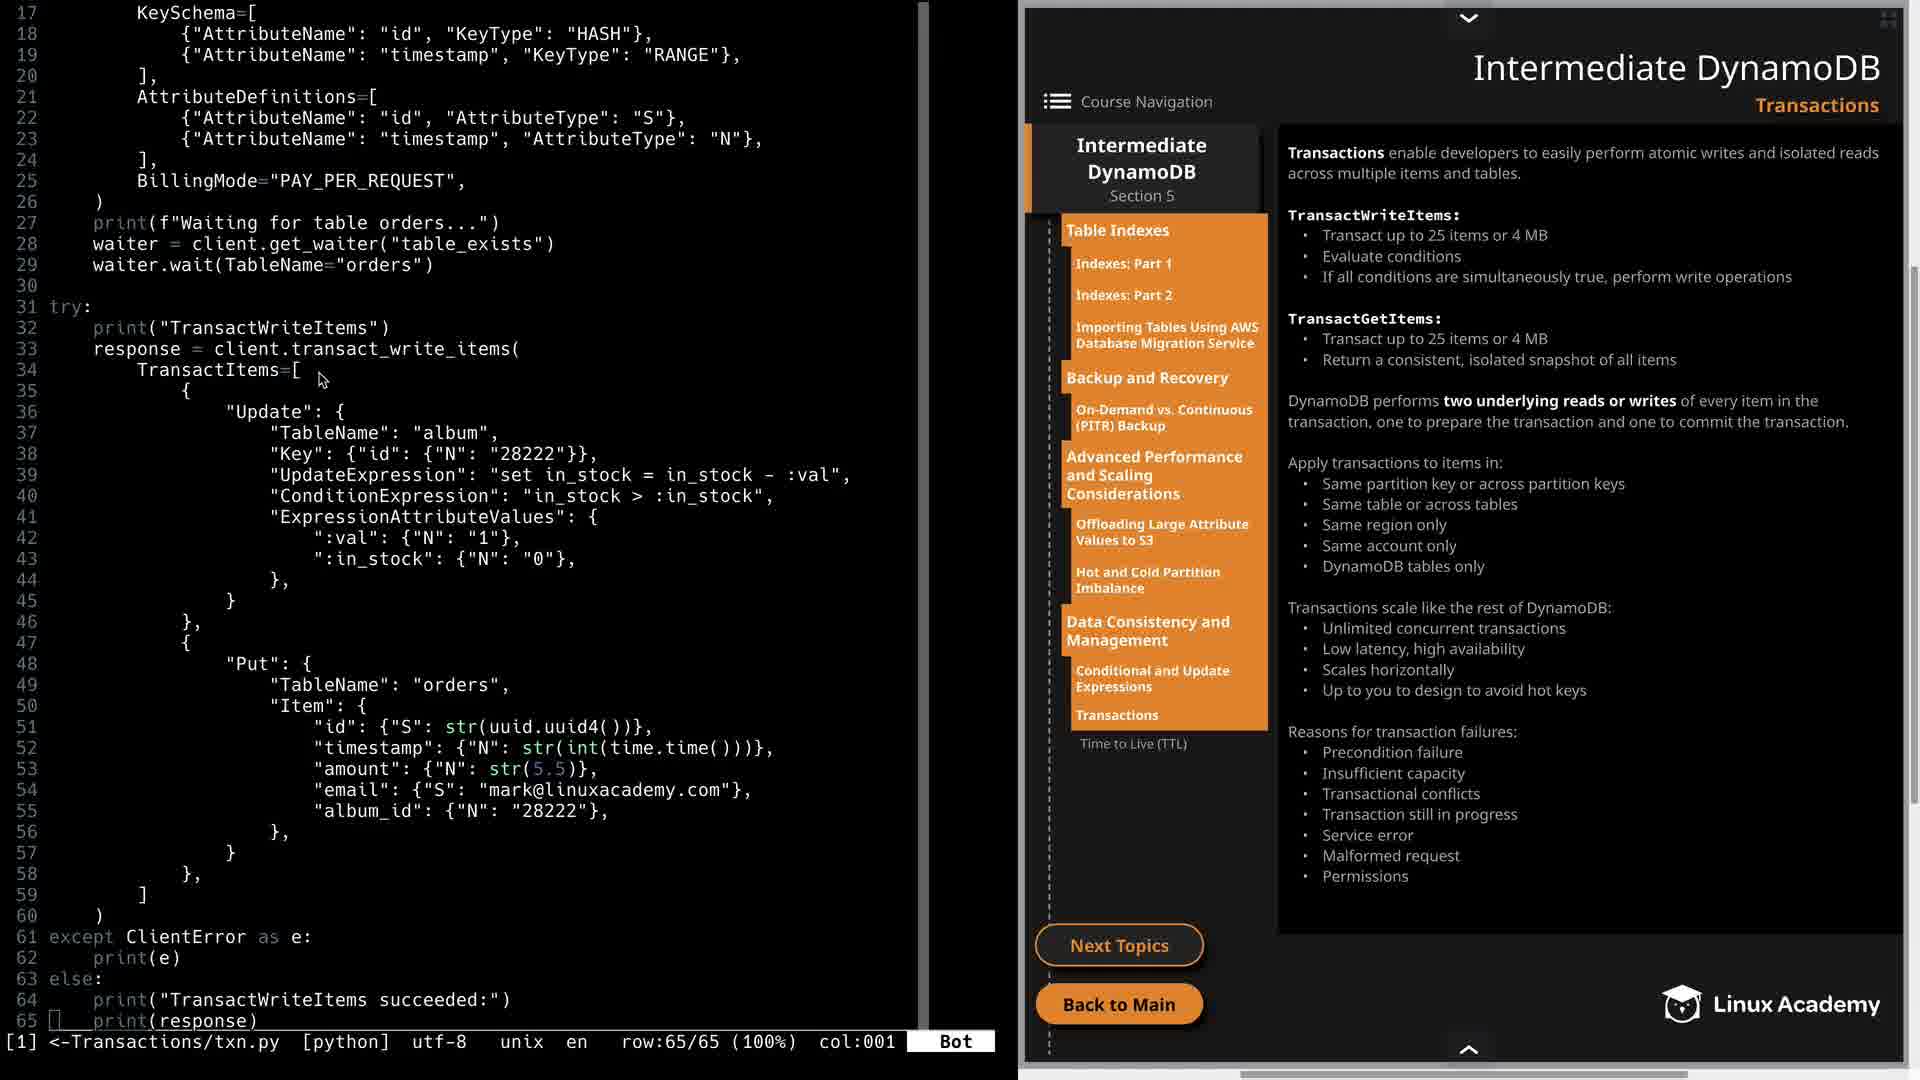The width and height of the screenshot is (1920, 1080).
Task: Click the horizontal scrollbar at bottom
Action: click(x=1463, y=1075)
